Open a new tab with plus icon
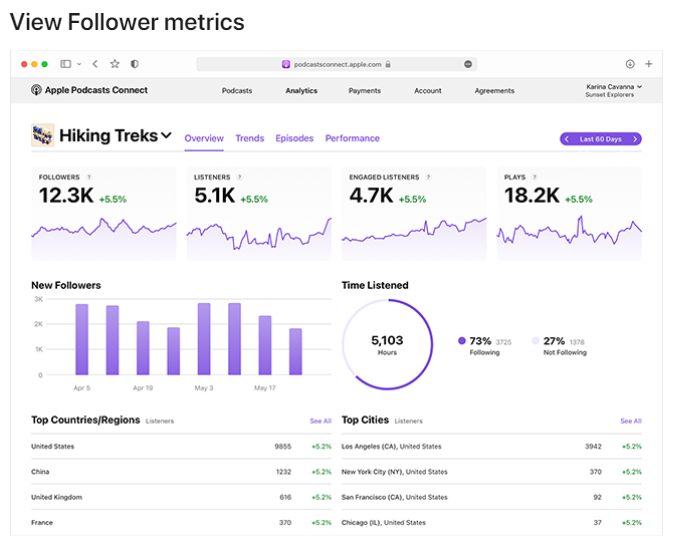674x549 pixels. tap(649, 64)
